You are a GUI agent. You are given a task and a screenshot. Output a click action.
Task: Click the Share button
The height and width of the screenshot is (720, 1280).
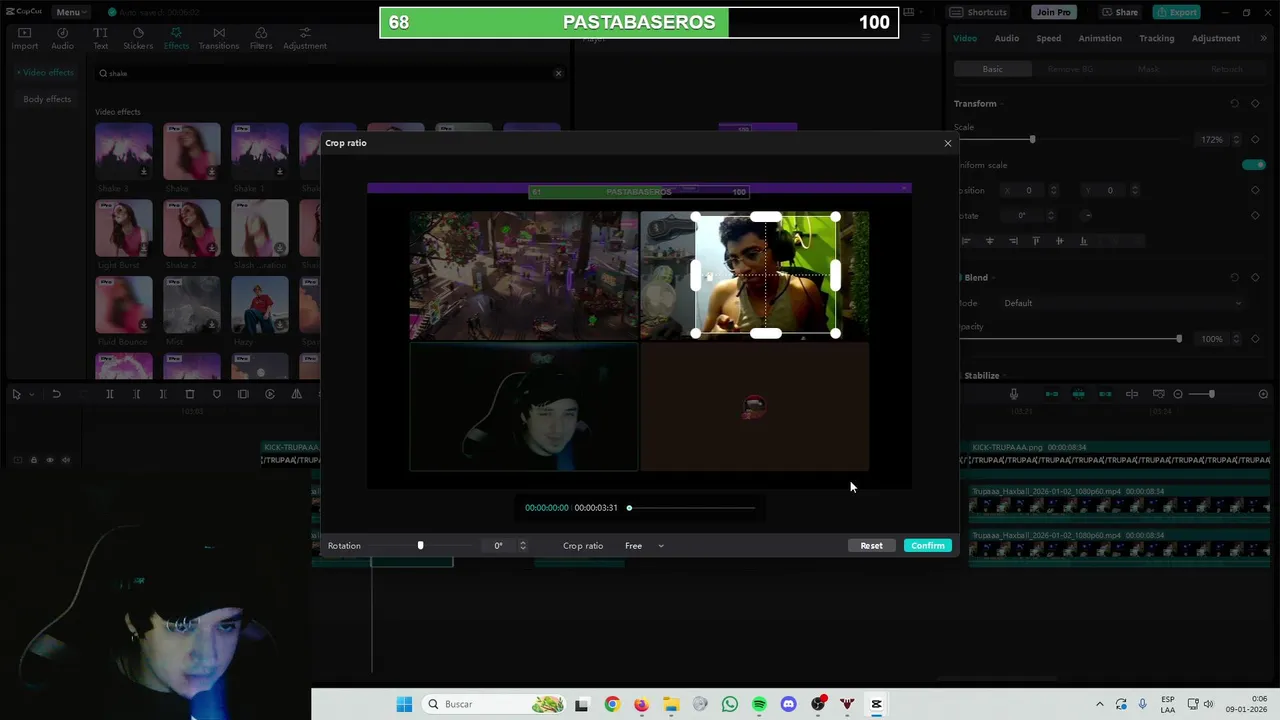pyautogui.click(x=1120, y=12)
